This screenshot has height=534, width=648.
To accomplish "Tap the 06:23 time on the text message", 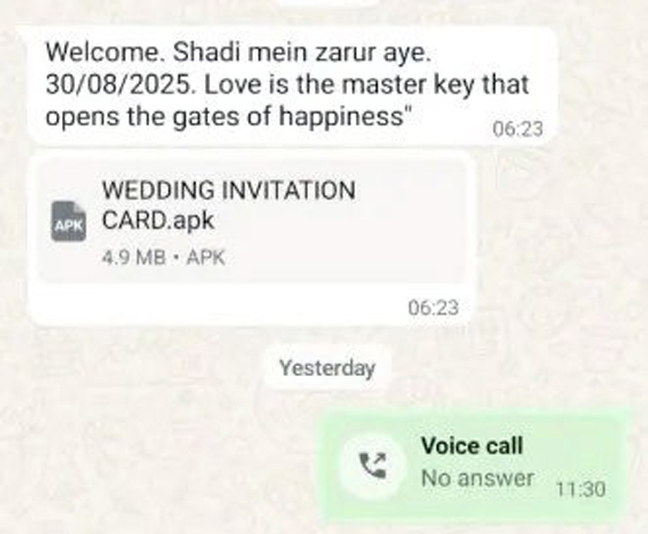I will pyautogui.click(x=518, y=129).
